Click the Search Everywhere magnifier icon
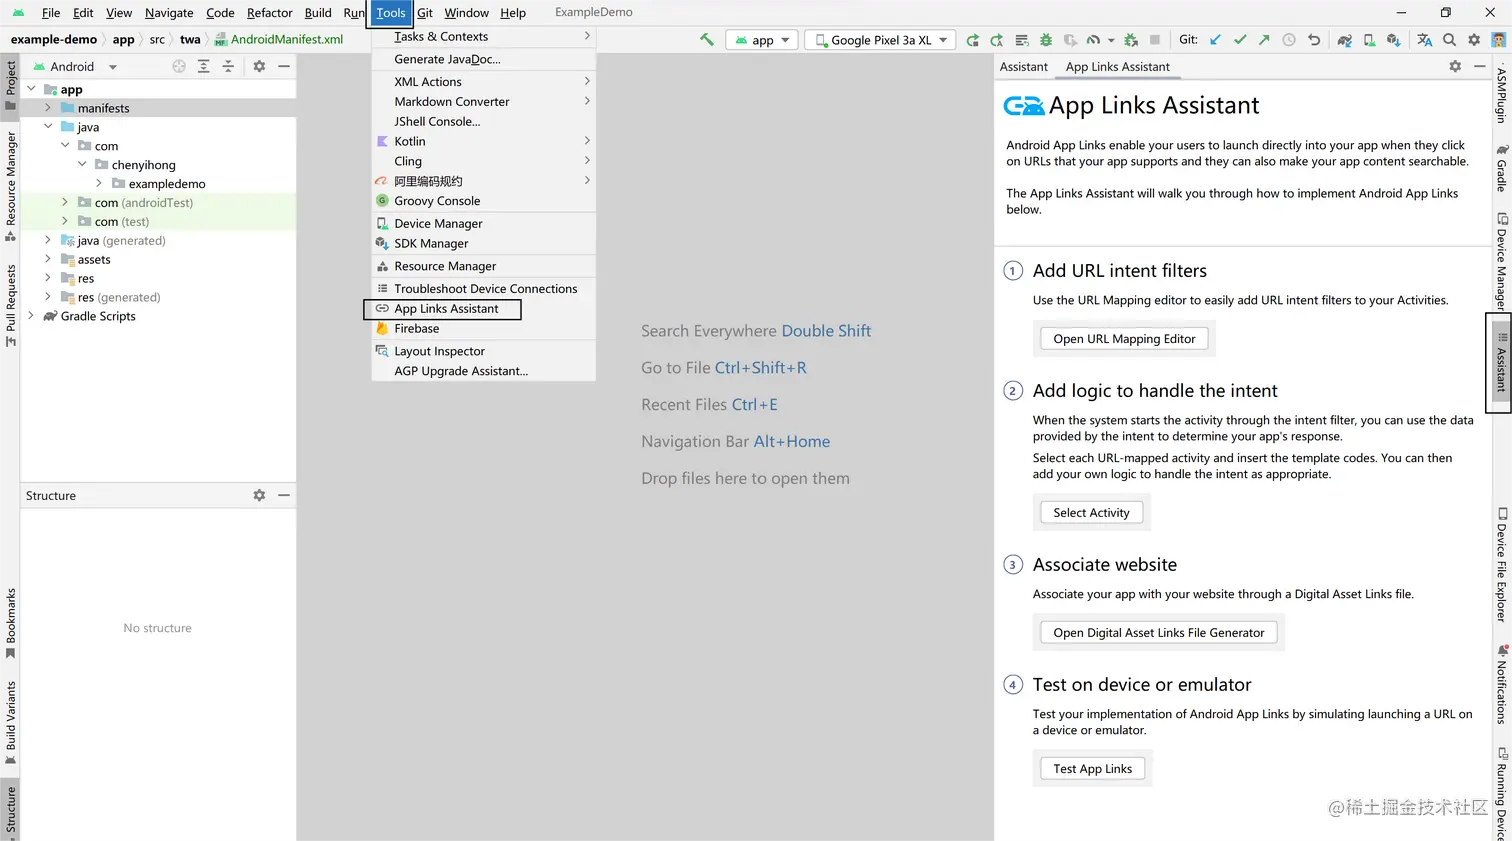1512x841 pixels. [1449, 40]
